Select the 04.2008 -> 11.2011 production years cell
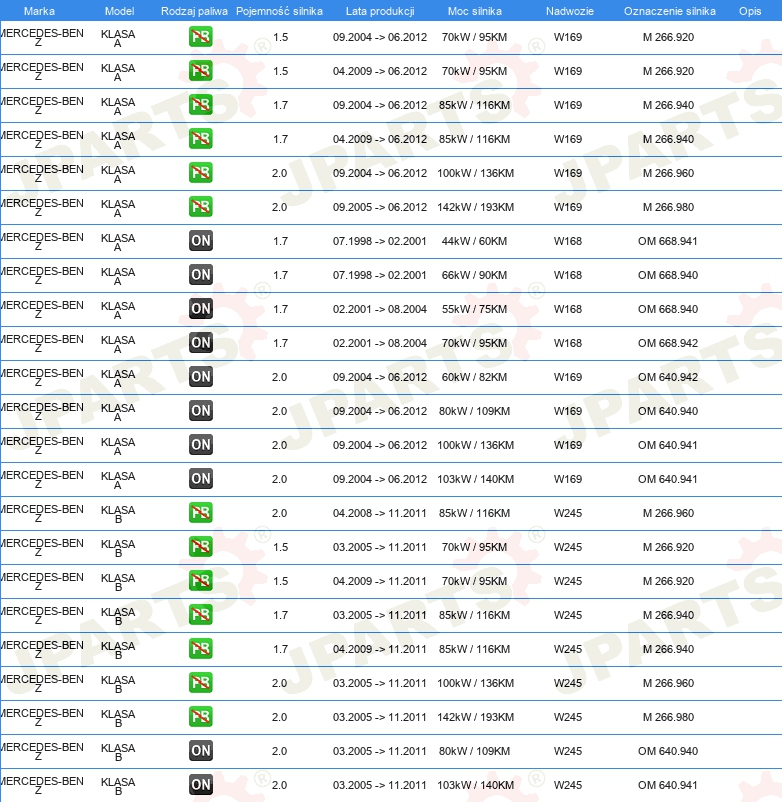 click(379, 513)
